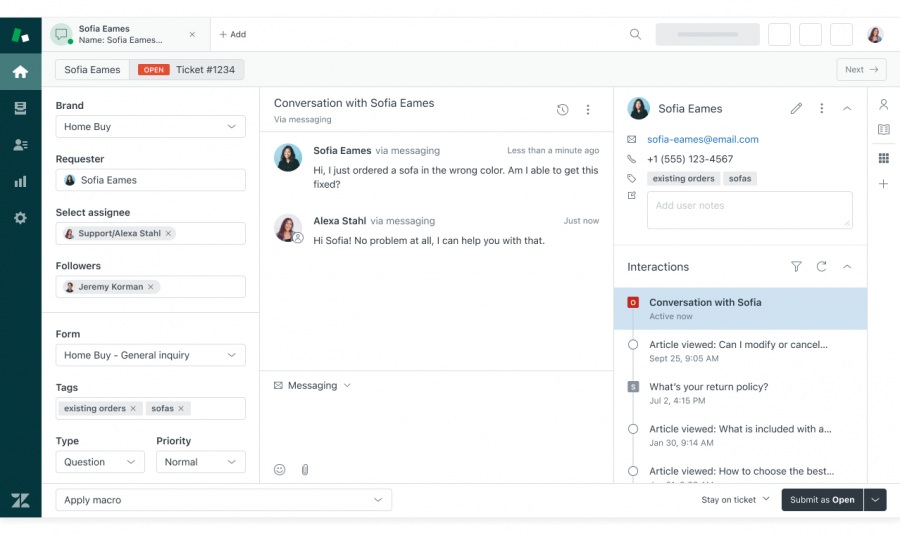Click the Add user notes field
The height and width of the screenshot is (535, 900).
point(749,209)
